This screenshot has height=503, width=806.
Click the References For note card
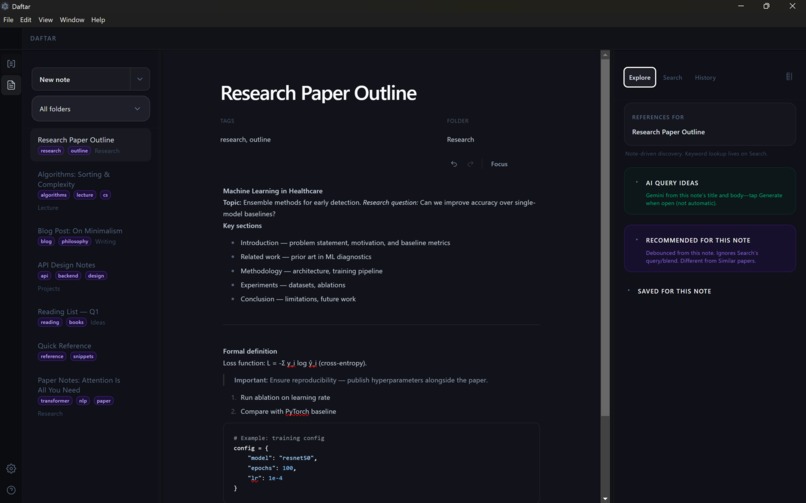[x=710, y=125]
